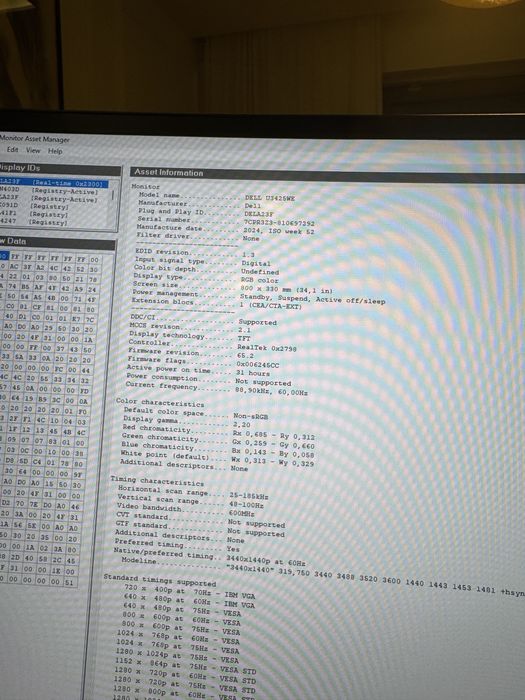The image size is (525, 700).
Task: Click green chromaticity Gx 0,259 - Gy 0,660
Action: coord(273,444)
